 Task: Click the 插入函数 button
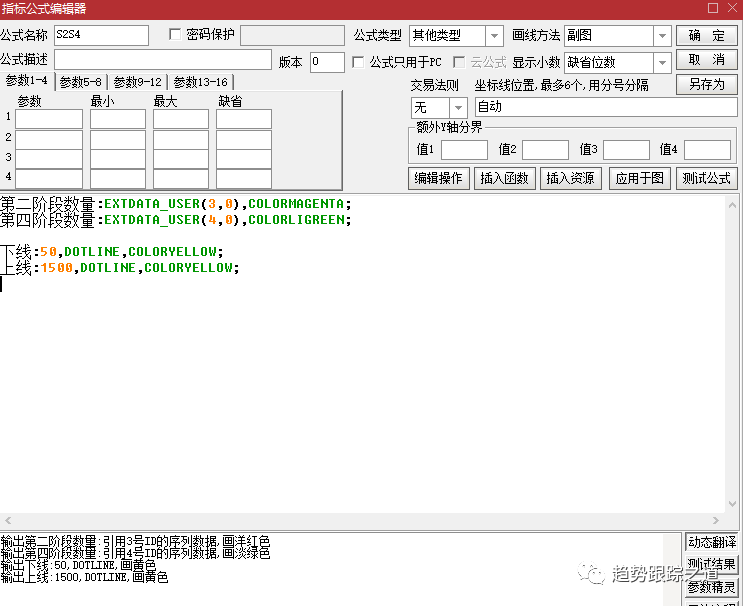point(504,179)
